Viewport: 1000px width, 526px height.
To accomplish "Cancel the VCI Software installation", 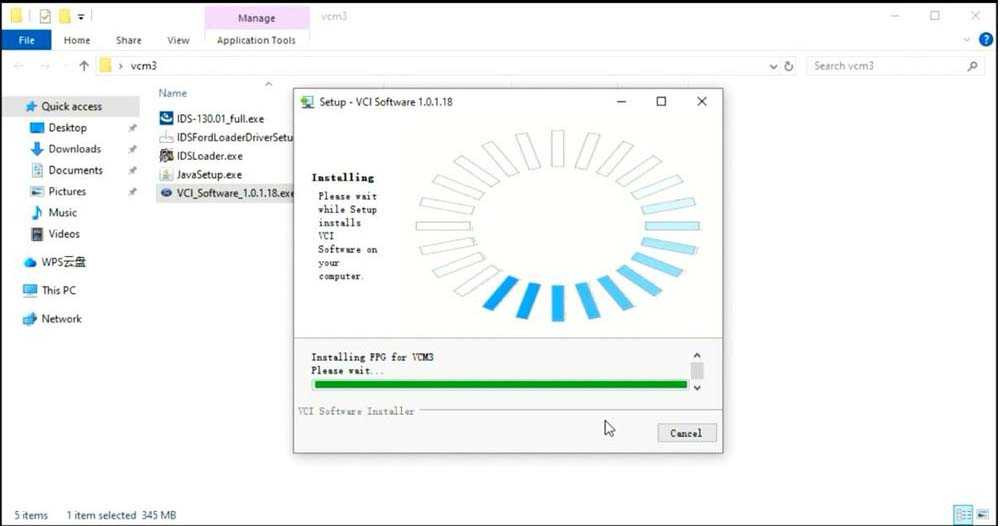I will tap(686, 433).
